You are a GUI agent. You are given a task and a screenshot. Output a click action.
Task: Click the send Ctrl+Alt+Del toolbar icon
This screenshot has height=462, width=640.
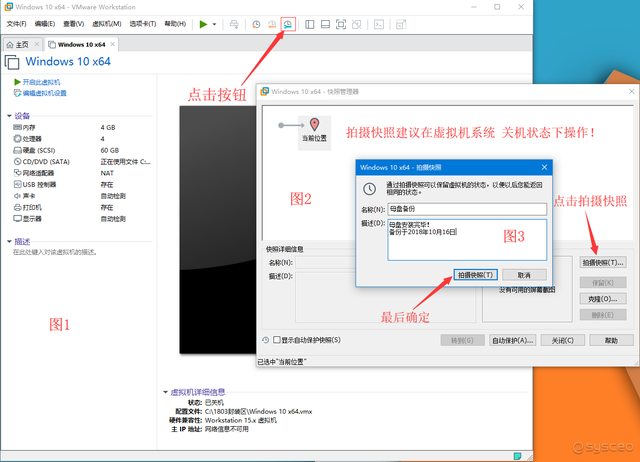coord(234,24)
